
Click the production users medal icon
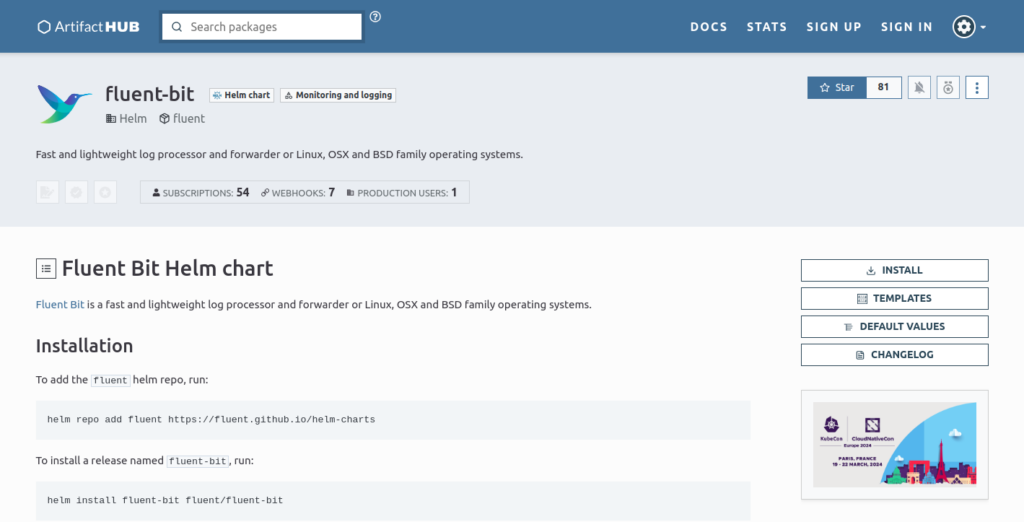[948, 88]
